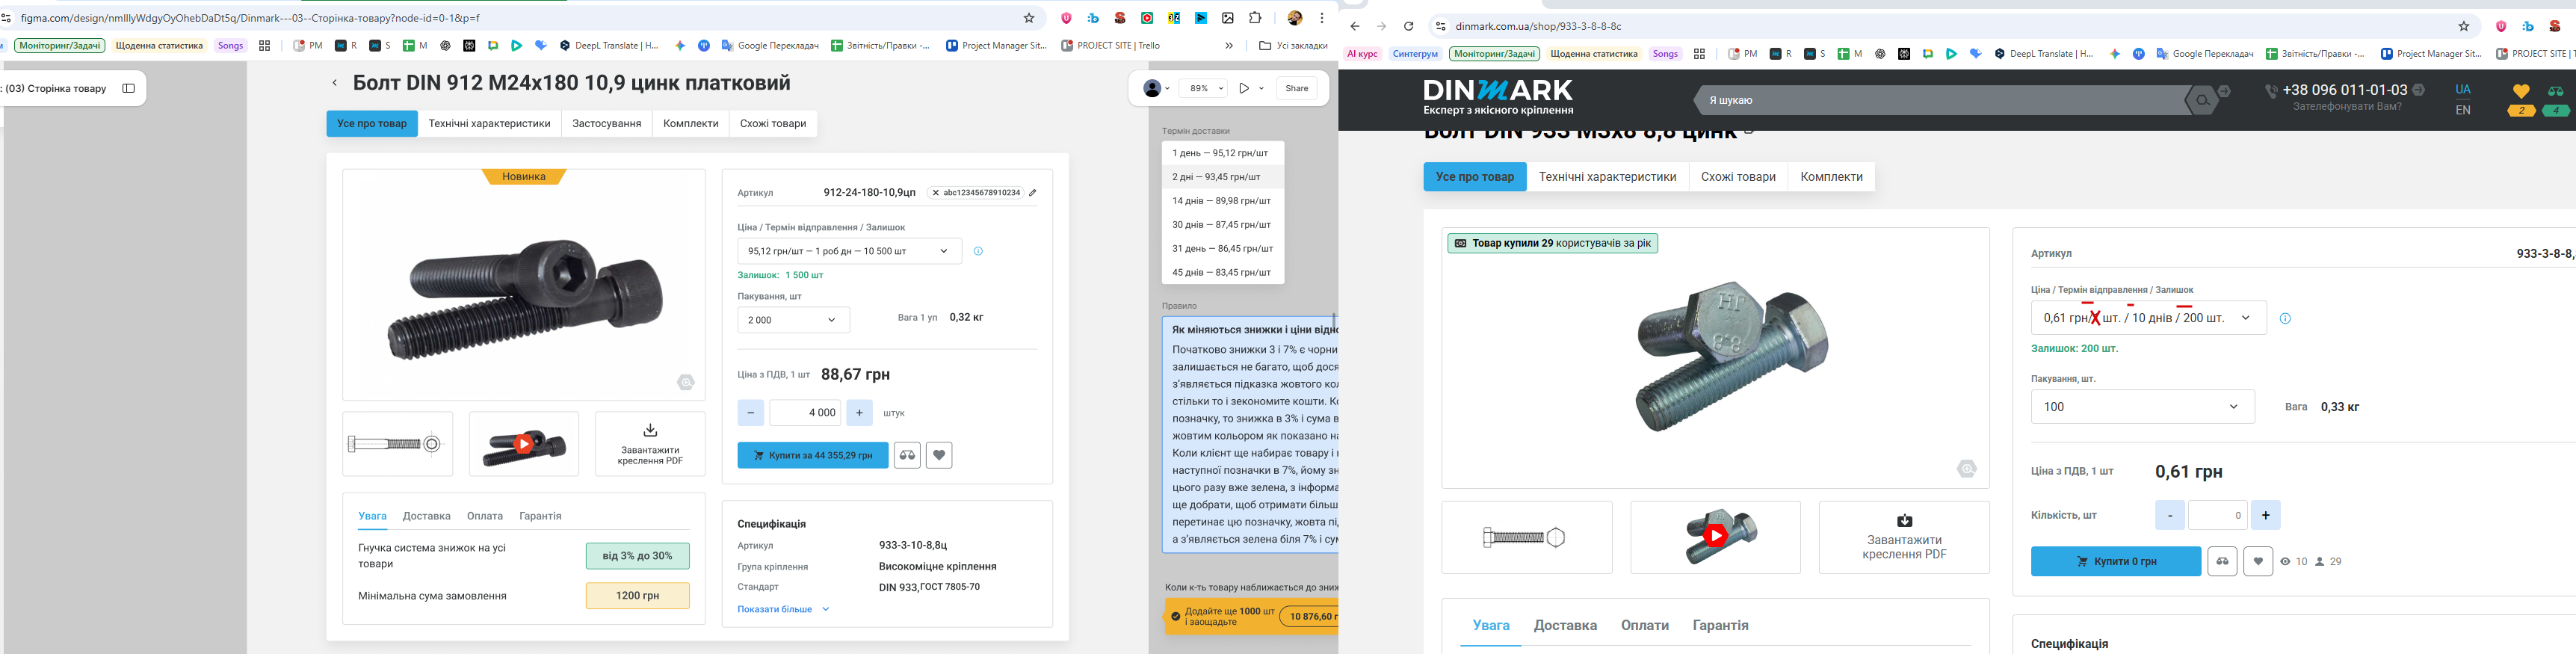Remove the abc12345678910234 tag via its X
Viewport: 2576px width, 654px height.
pos(935,193)
